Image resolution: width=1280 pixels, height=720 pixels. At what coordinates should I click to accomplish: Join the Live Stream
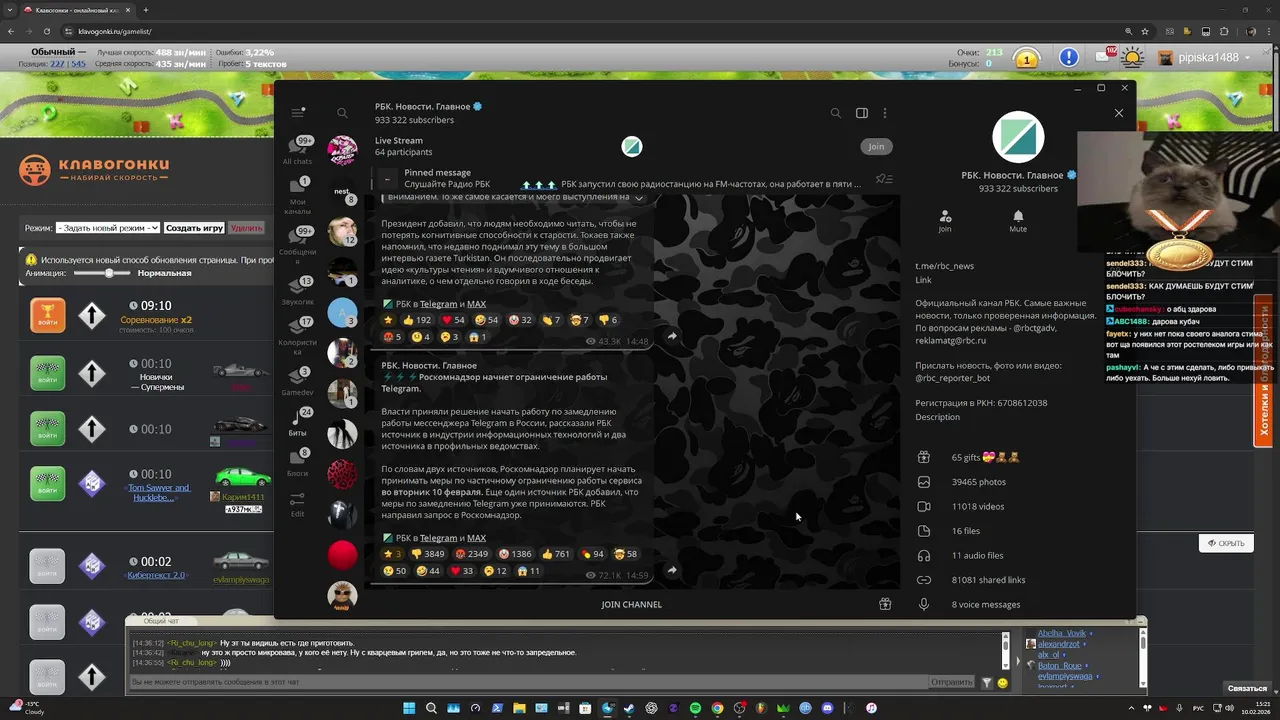[x=876, y=146]
